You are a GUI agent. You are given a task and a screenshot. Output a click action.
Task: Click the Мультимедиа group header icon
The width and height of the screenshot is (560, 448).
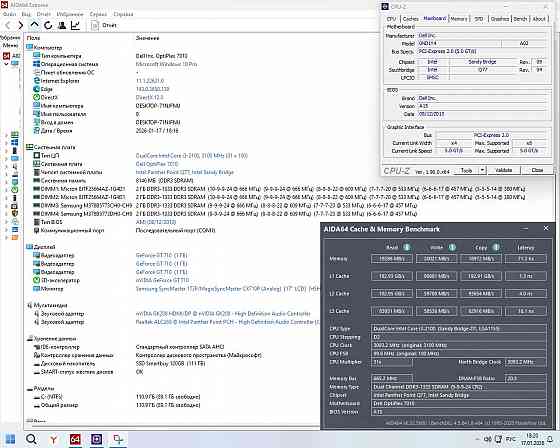(29, 305)
